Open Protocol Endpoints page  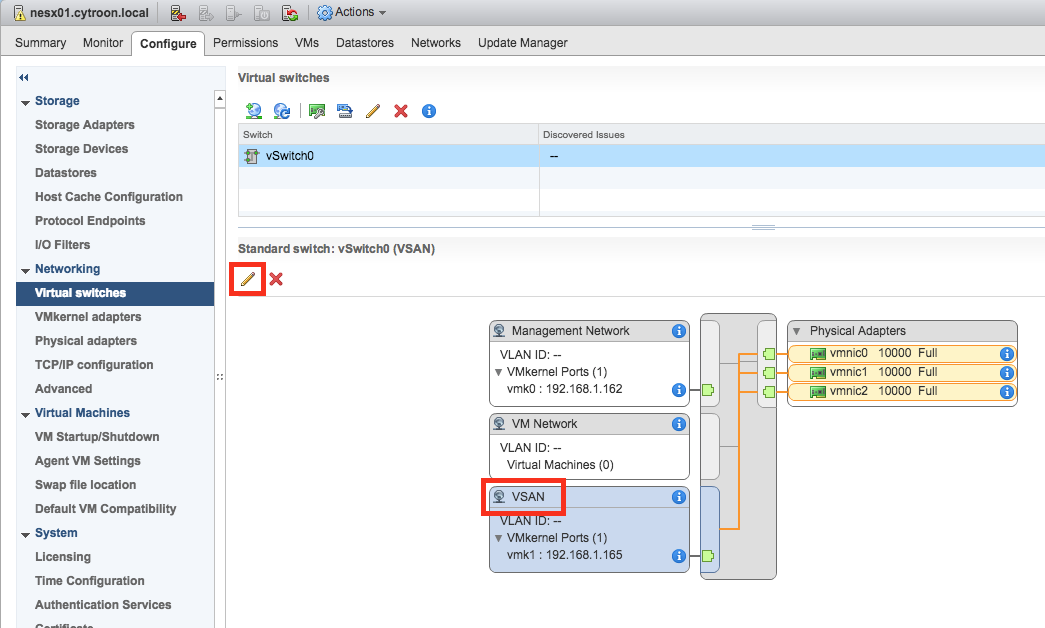(90, 221)
